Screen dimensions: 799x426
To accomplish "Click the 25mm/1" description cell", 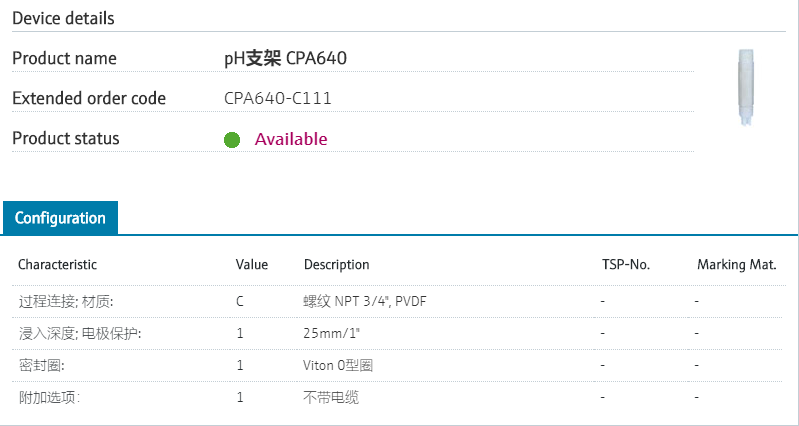I will (x=330, y=333).
